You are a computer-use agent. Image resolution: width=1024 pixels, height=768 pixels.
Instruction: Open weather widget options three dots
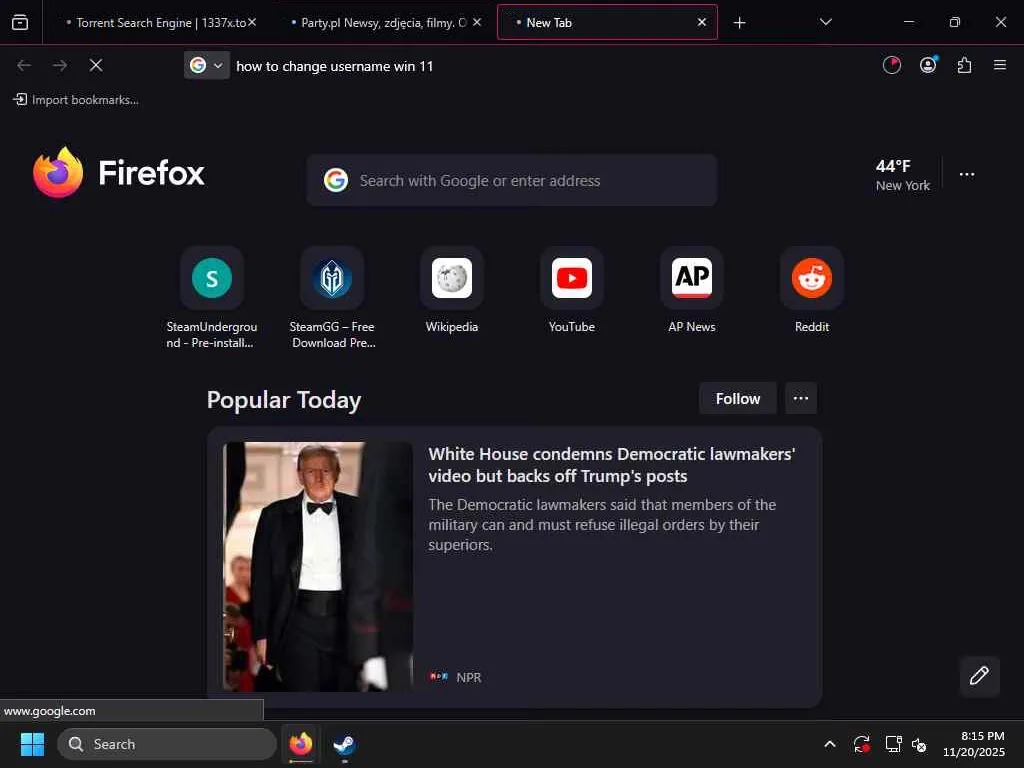point(967,174)
